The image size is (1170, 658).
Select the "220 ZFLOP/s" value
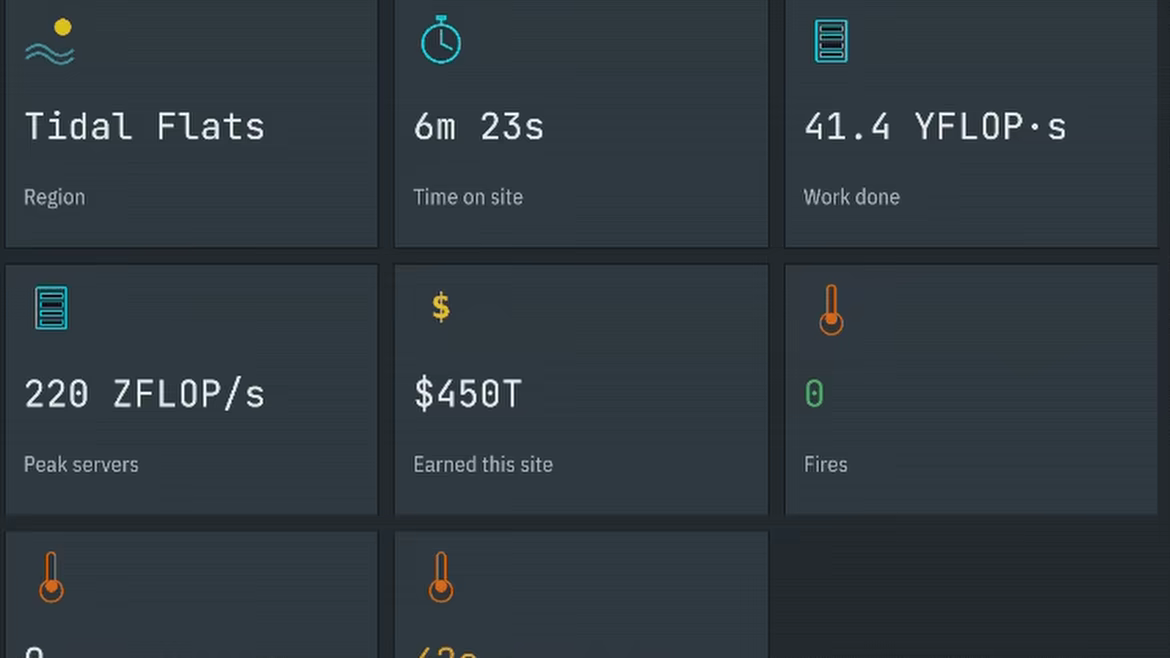pos(145,393)
